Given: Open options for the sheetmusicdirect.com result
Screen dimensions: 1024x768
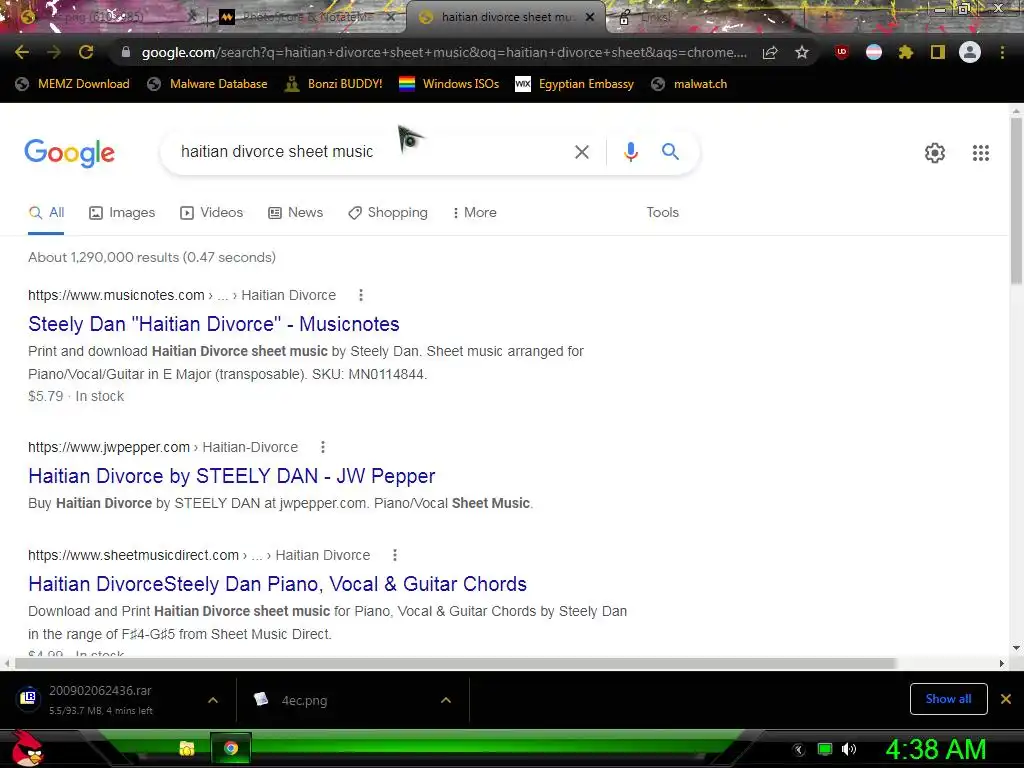Looking at the screenshot, I should pyautogui.click(x=394, y=555).
